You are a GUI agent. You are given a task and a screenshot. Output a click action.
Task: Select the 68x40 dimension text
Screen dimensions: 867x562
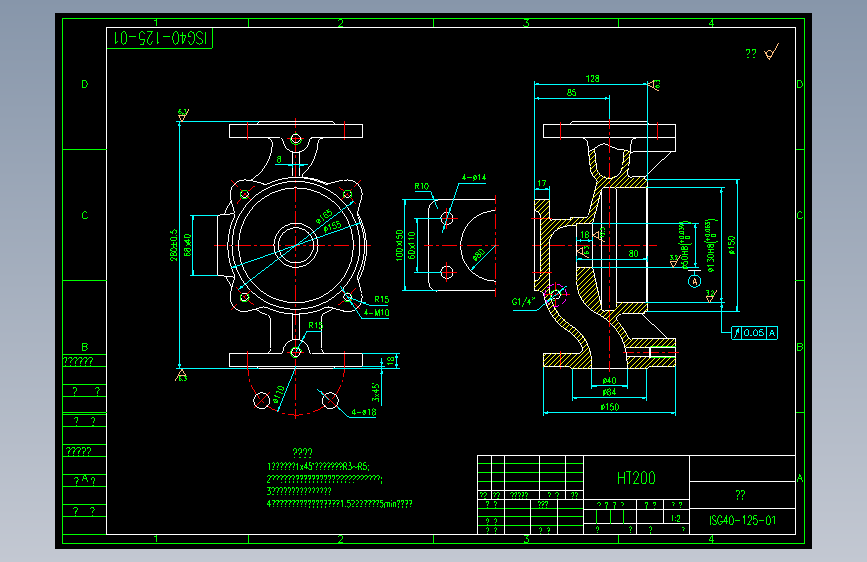tap(187, 245)
